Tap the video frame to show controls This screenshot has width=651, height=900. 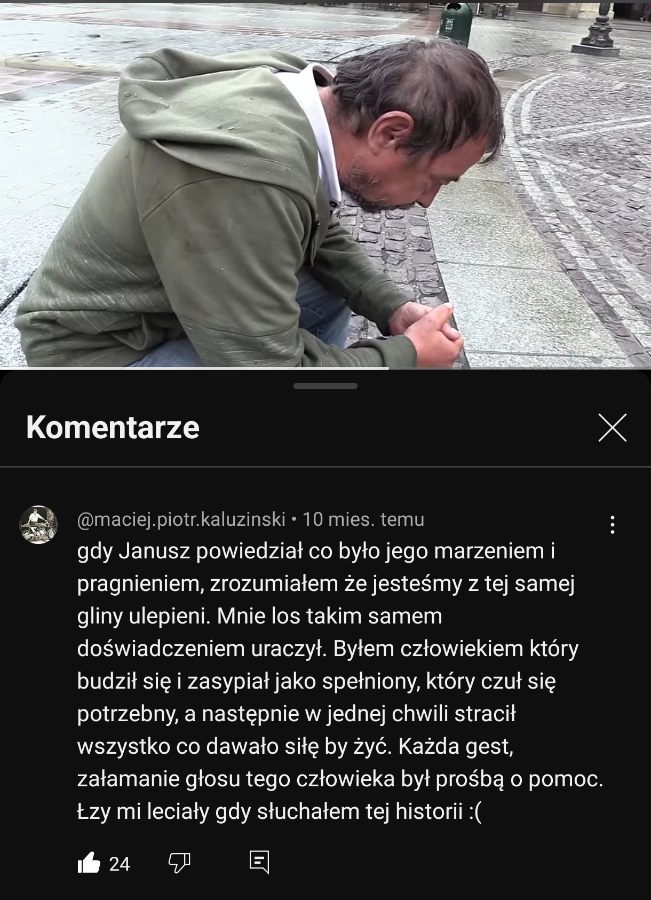pos(326,185)
